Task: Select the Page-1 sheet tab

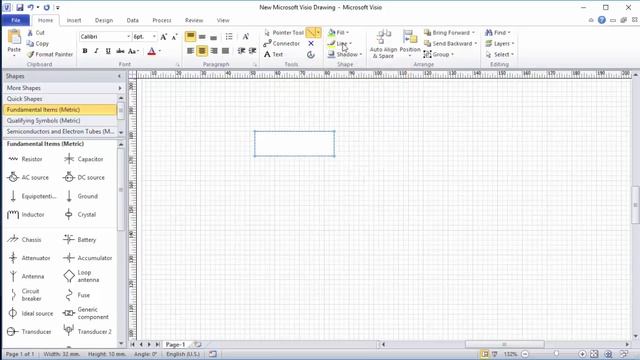Action: pyautogui.click(x=175, y=344)
